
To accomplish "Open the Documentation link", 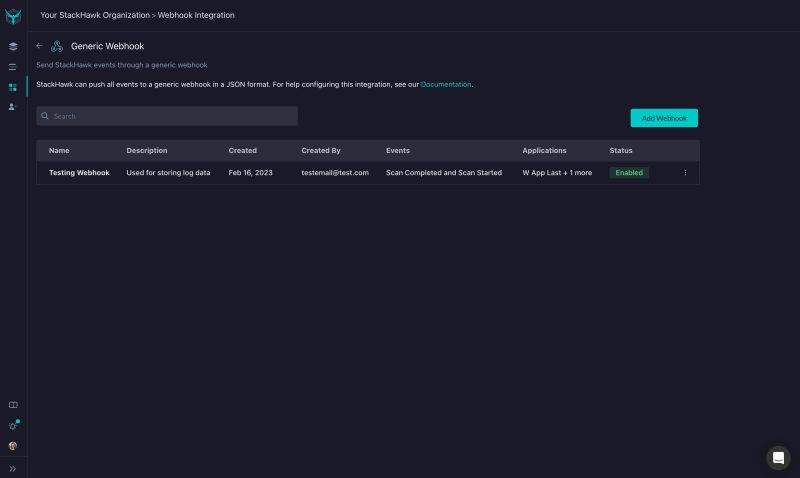I will (445, 84).
